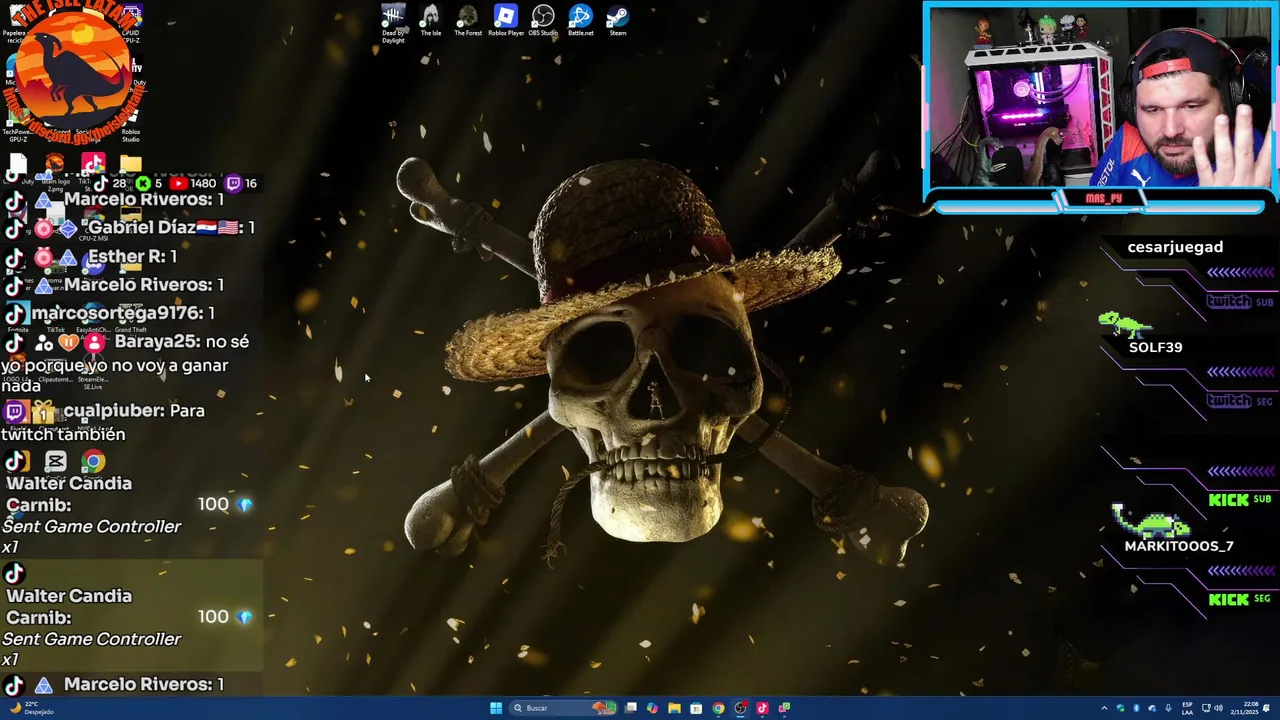
Task: Open Task View on the taskbar
Action: pos(631,708)
